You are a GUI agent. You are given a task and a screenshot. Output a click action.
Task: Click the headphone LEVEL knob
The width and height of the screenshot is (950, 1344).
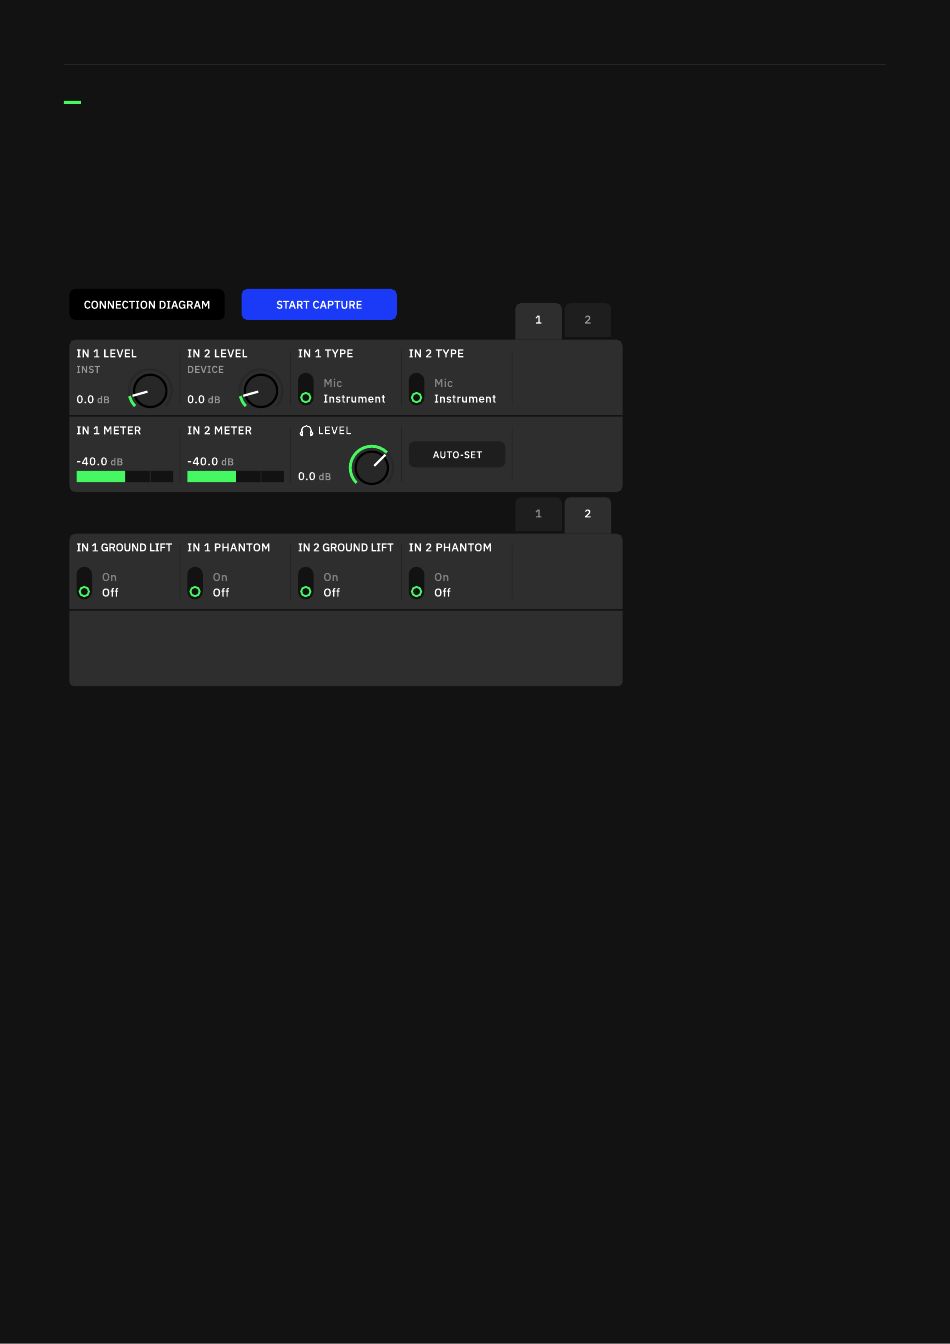click(371, 466)
